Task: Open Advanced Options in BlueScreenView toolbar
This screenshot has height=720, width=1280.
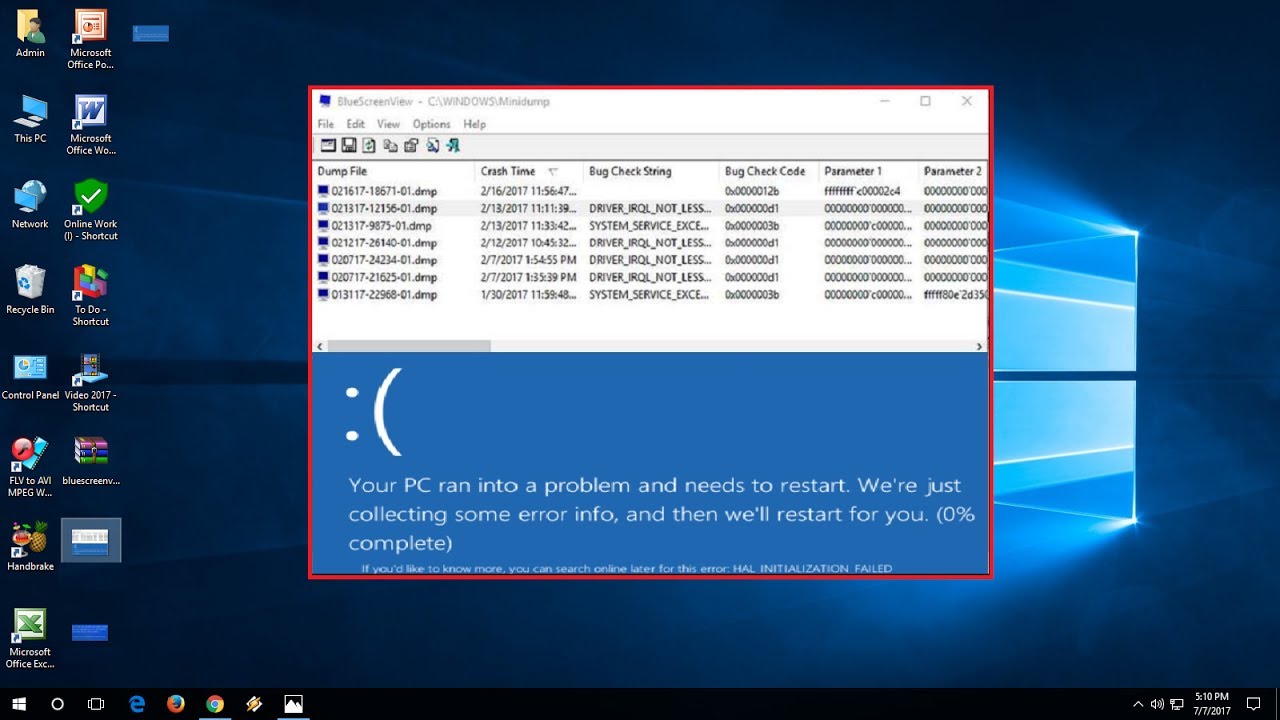Action: pos(328,146)
